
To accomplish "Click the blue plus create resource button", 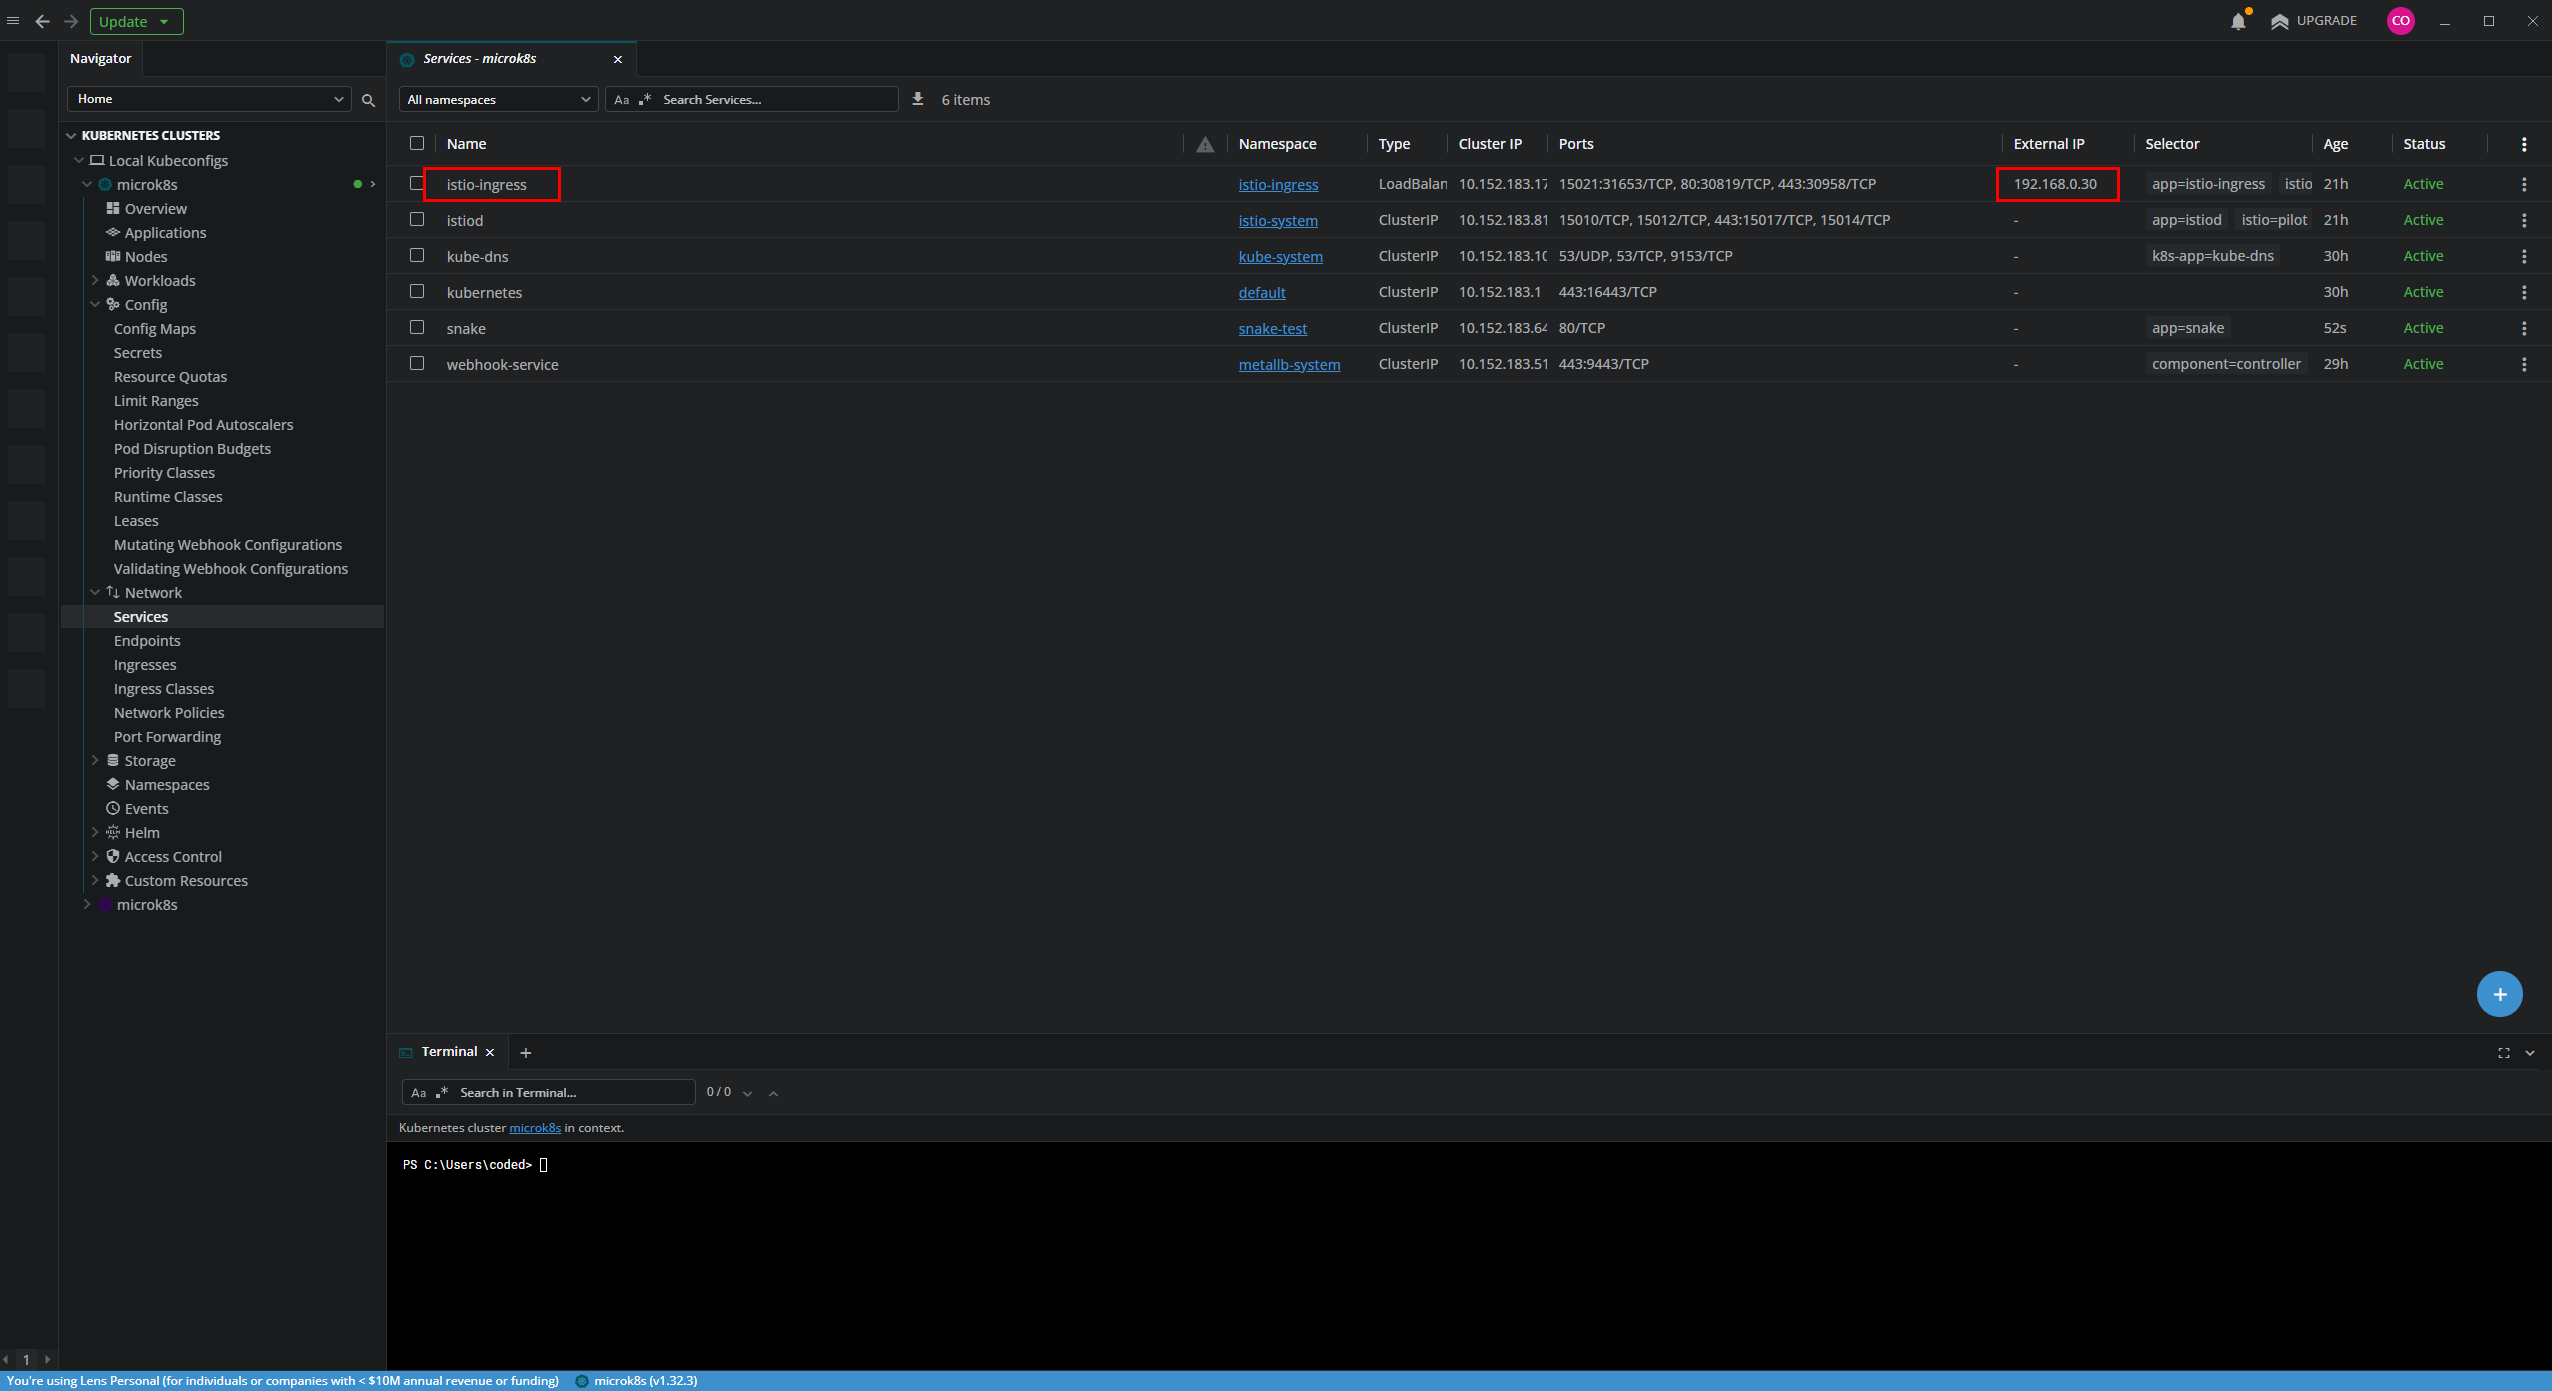I will (2499, 994).
